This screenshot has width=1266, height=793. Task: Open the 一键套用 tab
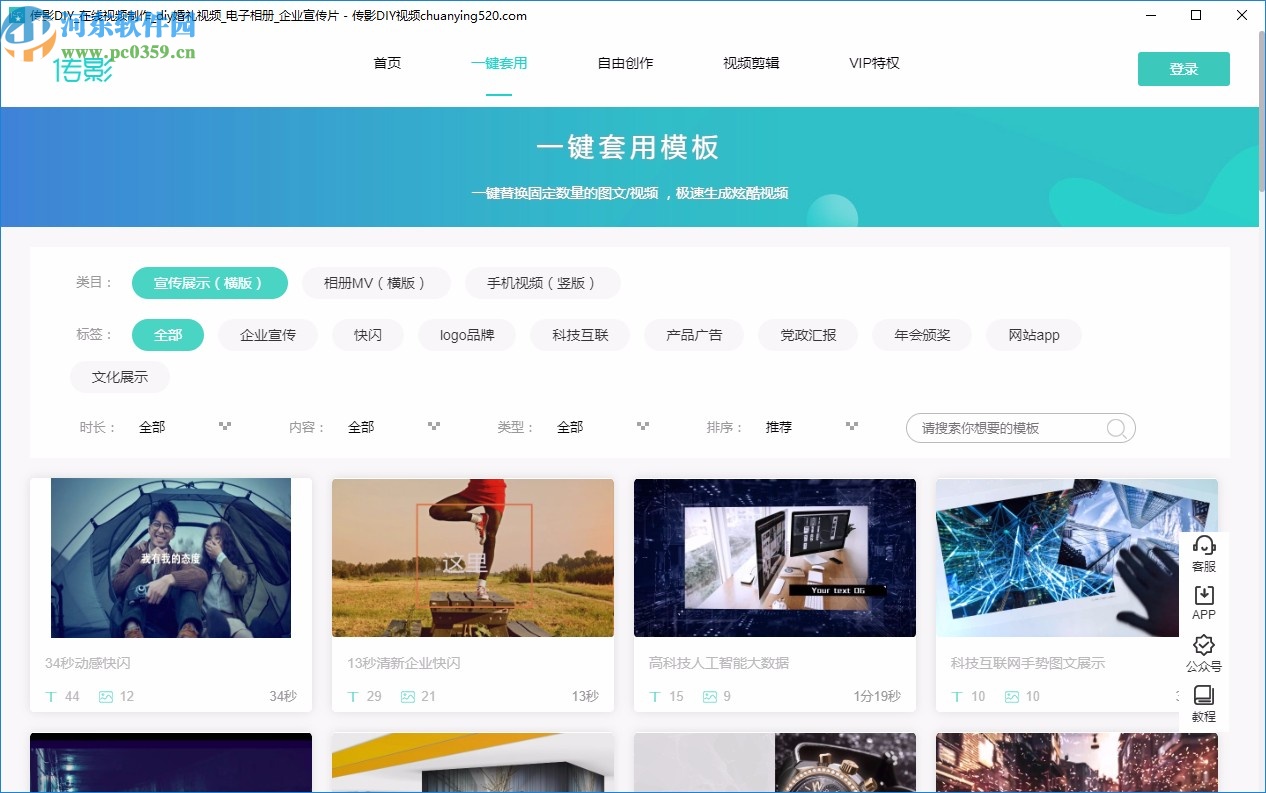pyautogui.click(x=499, y=63)
